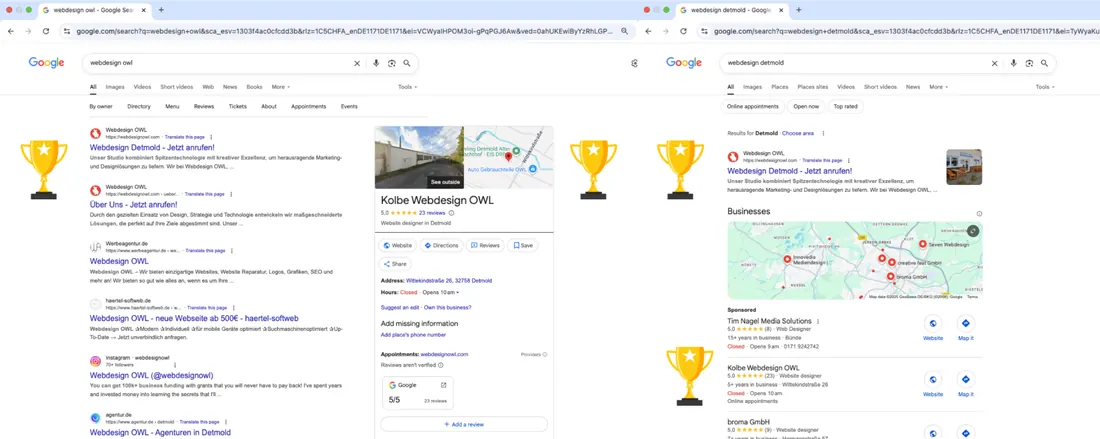Open site info icon in left address bar
Image resolution: width=1100 pixels, height=439 pixels.
[67, 32]
